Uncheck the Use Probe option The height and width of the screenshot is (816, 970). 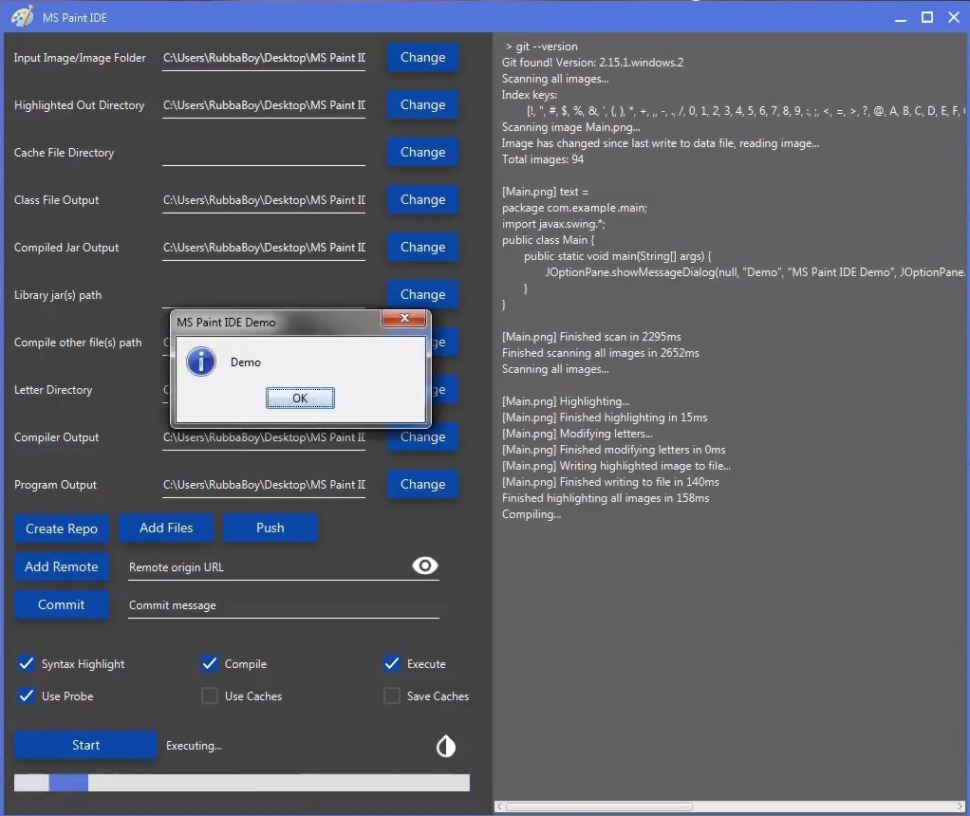pyautogui.click(x=26, y=696)
